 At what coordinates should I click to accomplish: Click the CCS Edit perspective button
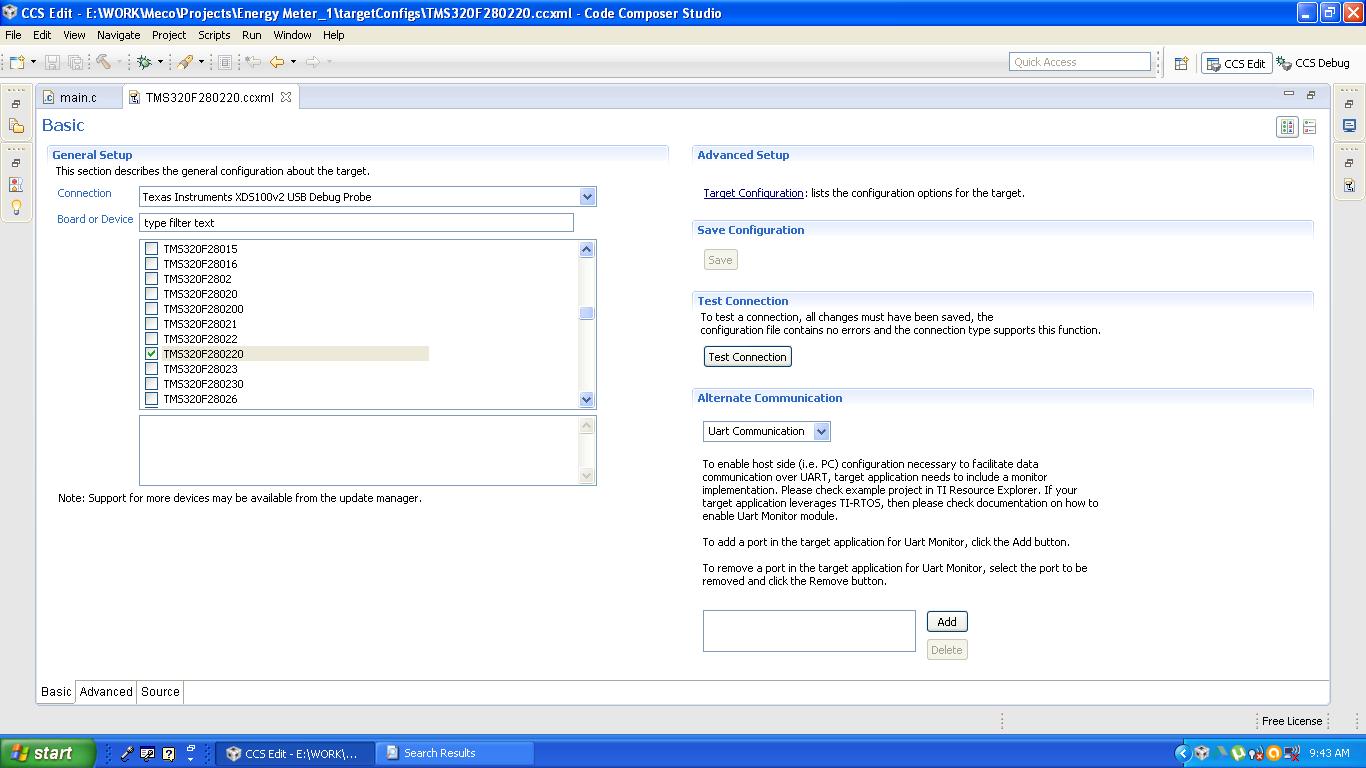pyautogui.click(x=1236, y=63)
